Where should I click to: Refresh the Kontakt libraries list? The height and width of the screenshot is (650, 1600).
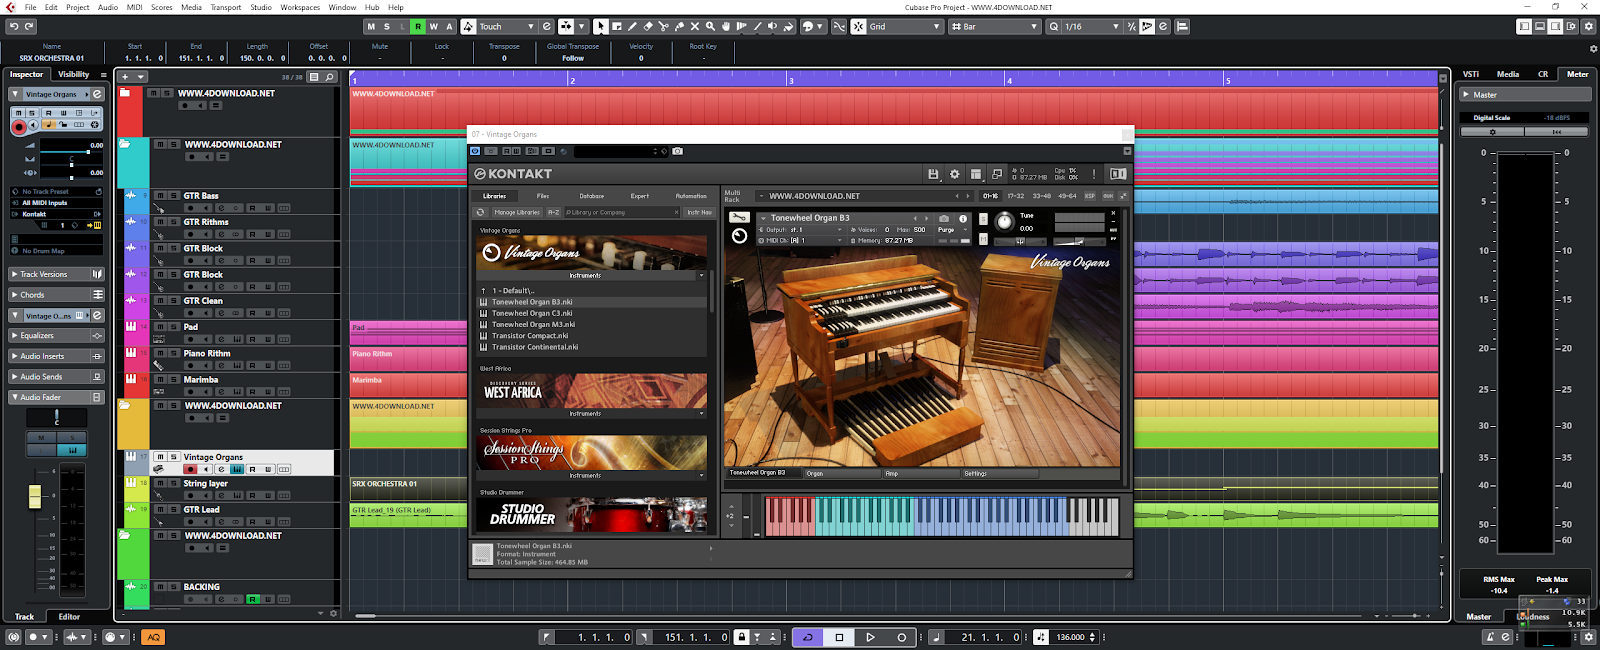click(x=480, y=212)
